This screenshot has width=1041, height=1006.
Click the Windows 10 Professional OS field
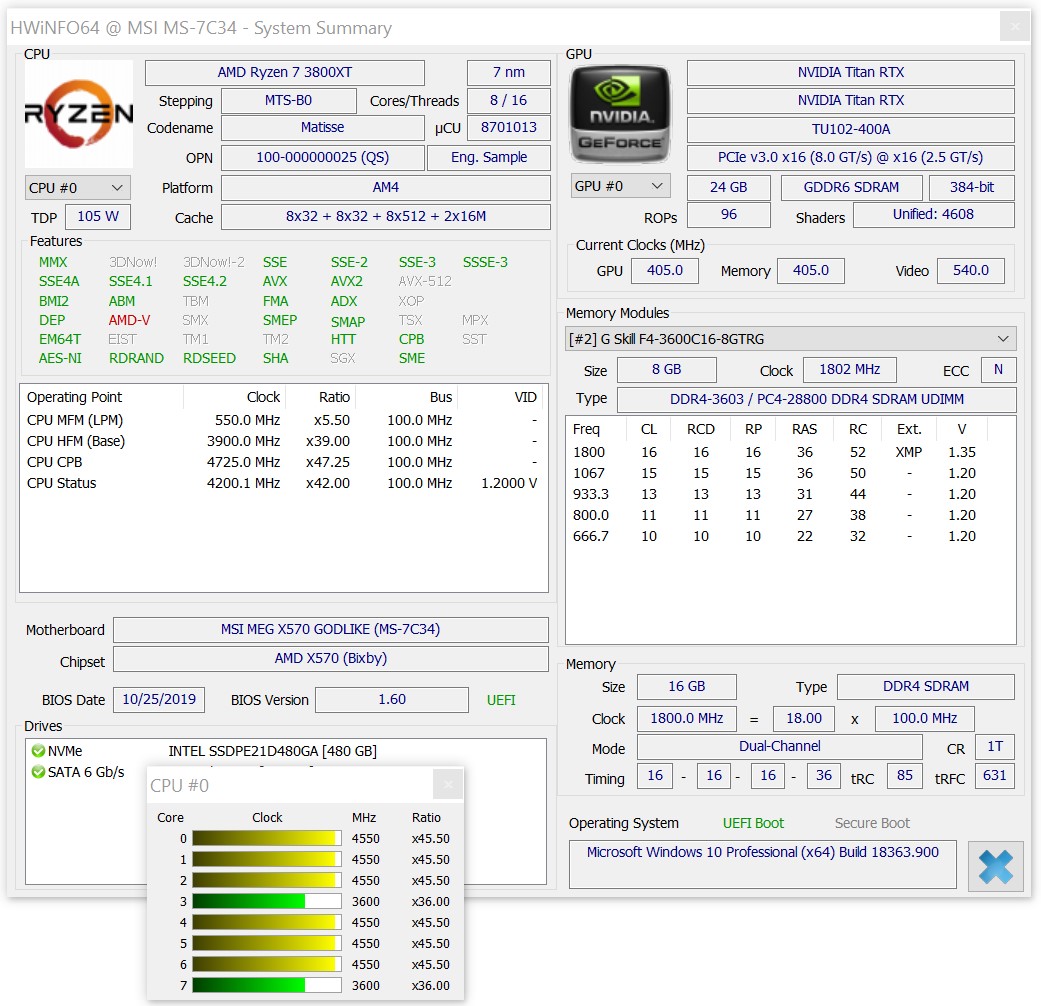click(x=762, y=865)
